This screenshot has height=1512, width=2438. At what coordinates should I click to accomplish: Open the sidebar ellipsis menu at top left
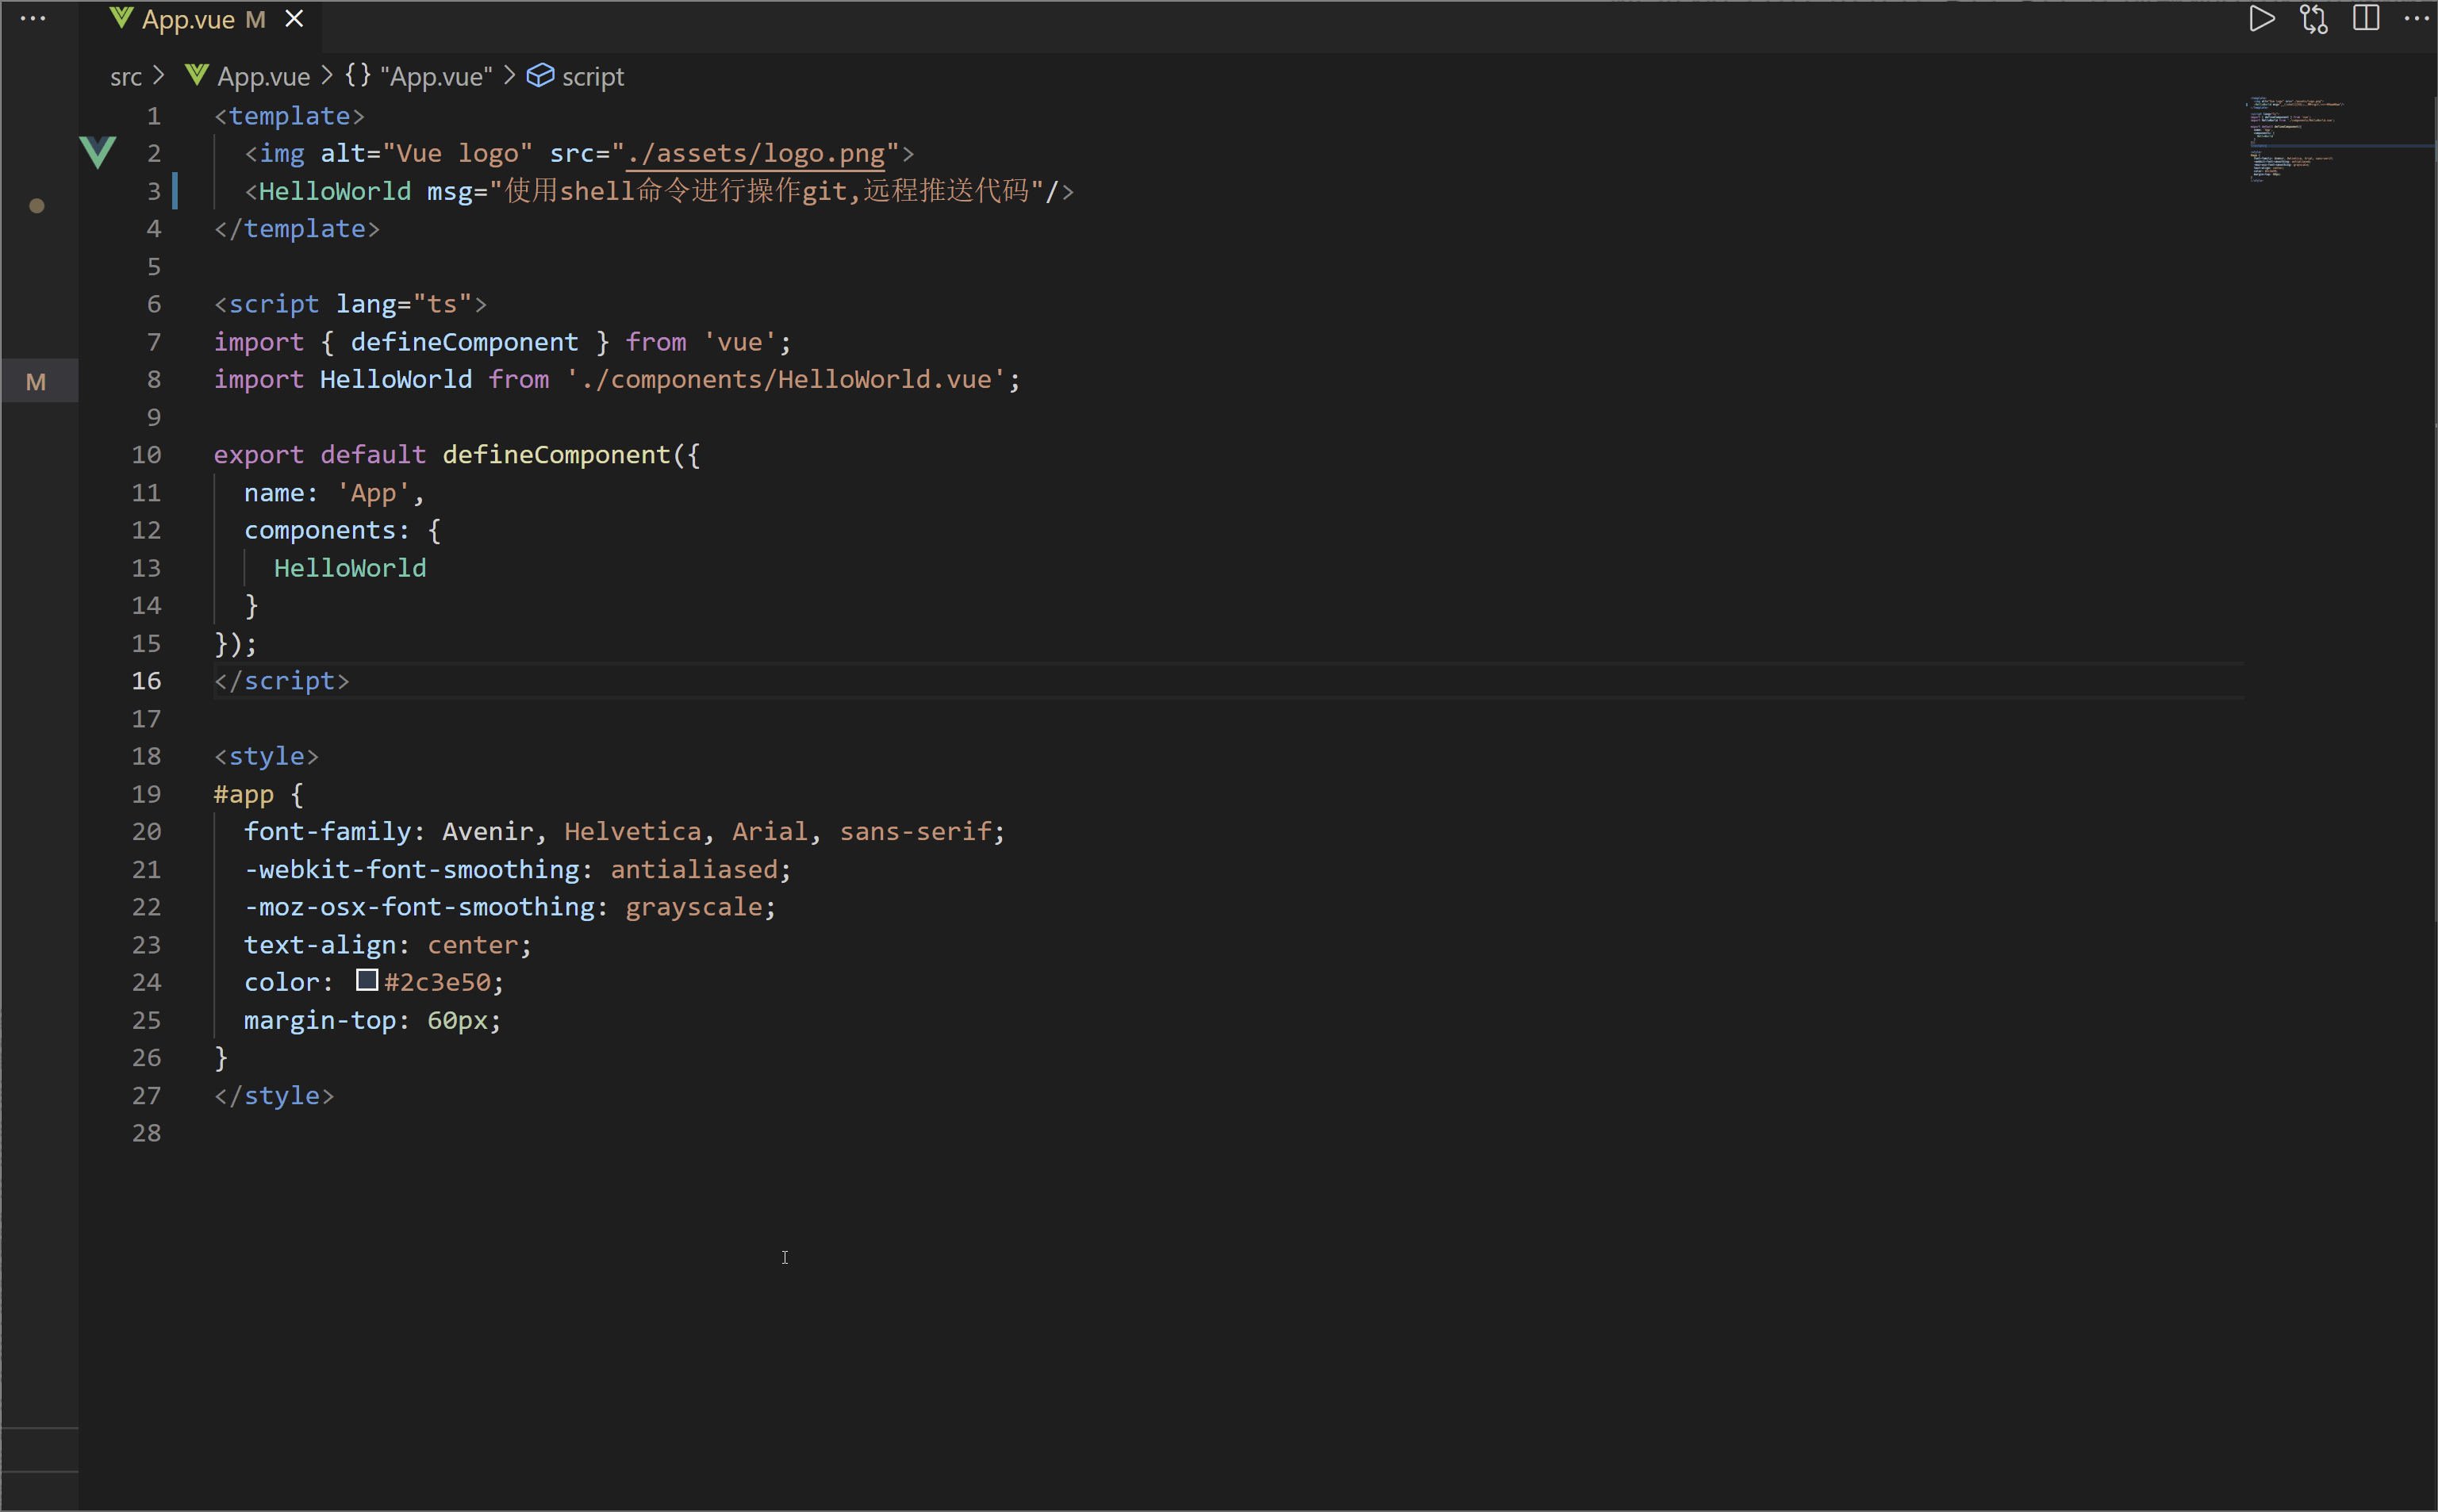(33, 19)
